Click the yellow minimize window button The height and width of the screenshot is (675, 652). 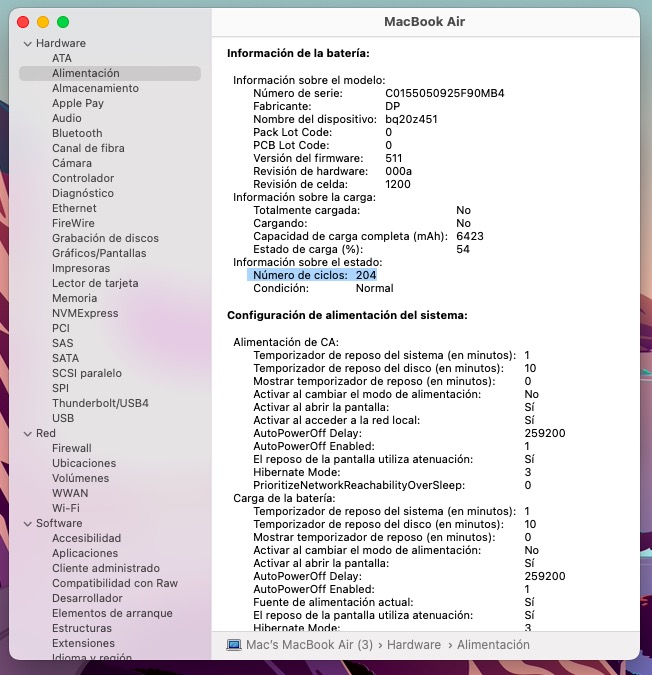(43, 21)
